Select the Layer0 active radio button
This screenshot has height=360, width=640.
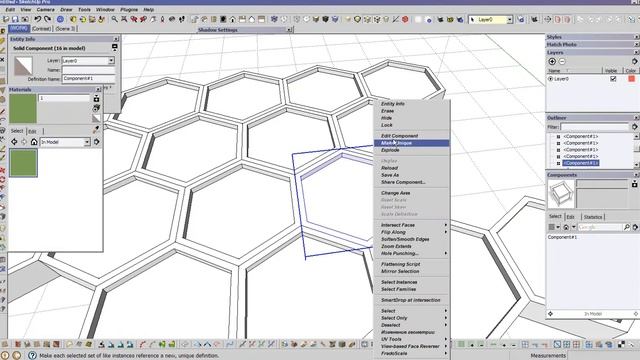click(551, 79)
